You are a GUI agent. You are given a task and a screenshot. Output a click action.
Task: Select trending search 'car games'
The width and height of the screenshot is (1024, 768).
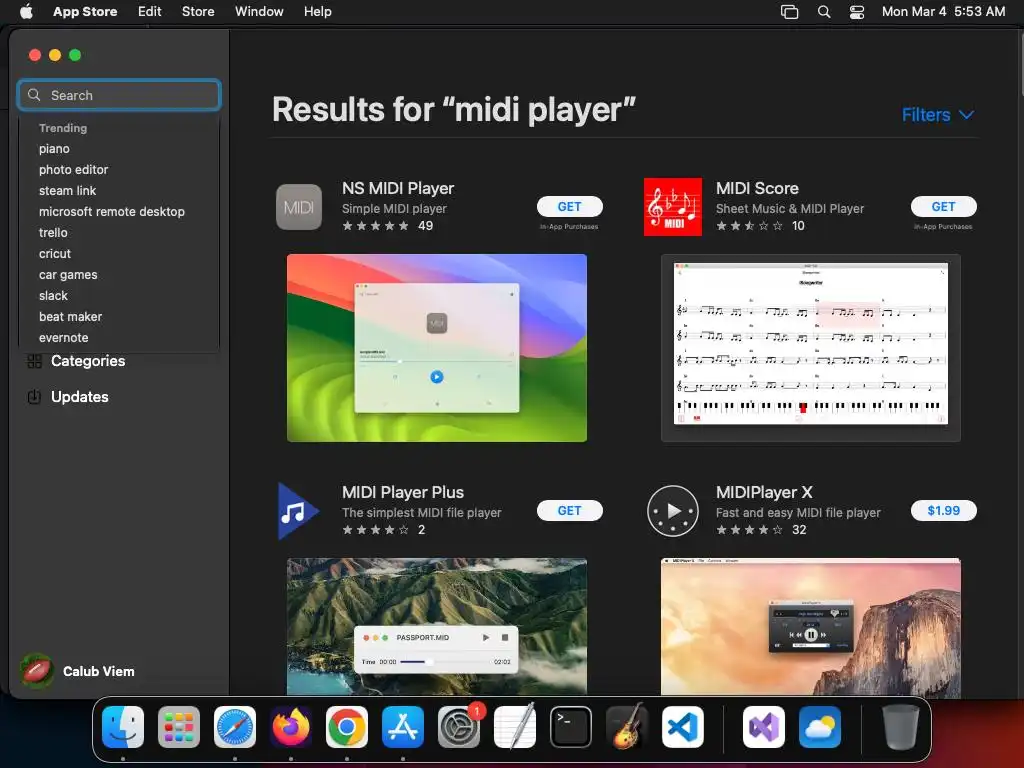[68, 275]
